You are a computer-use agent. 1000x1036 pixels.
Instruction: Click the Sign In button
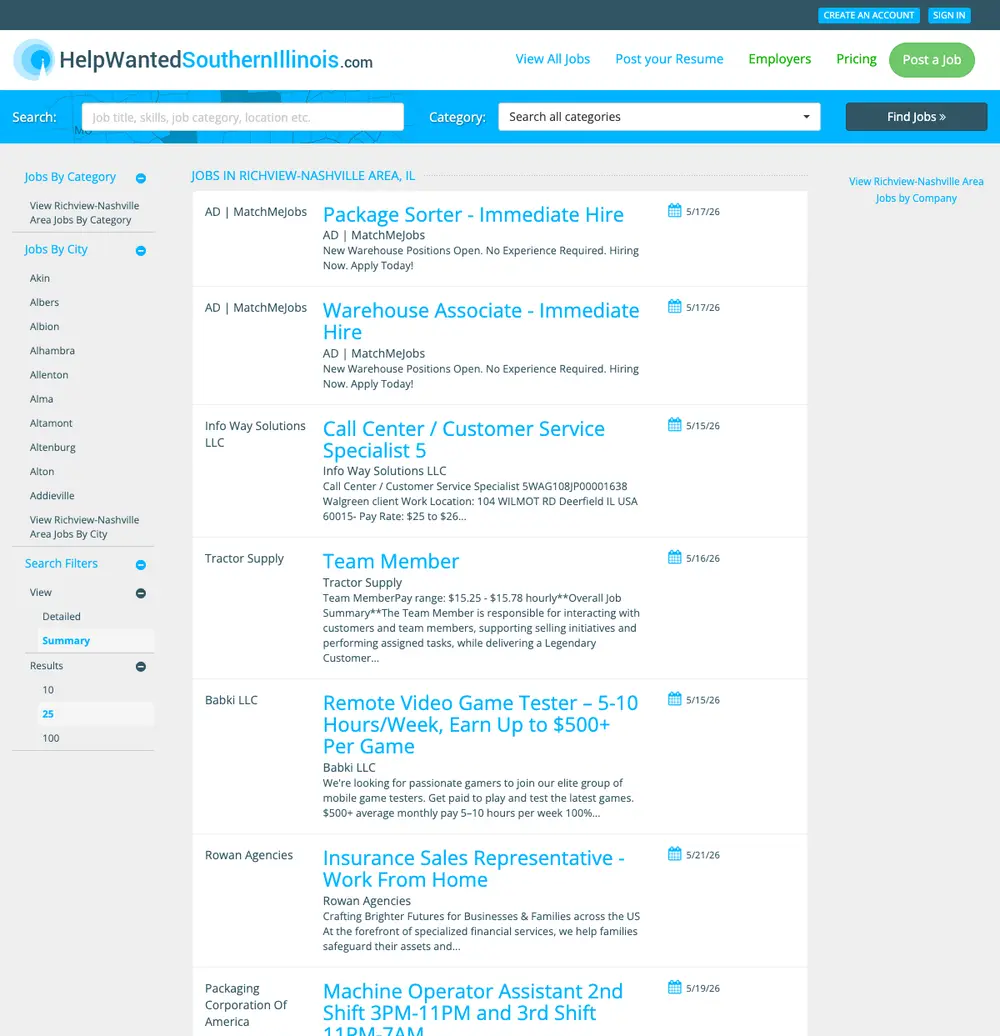click(948, 15)
